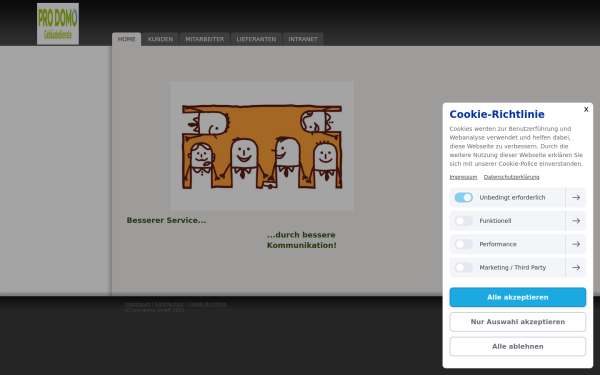Screen dimensions: 600x375
Task: Click the Funktionell label text
Action: click(x=495, y=221)
